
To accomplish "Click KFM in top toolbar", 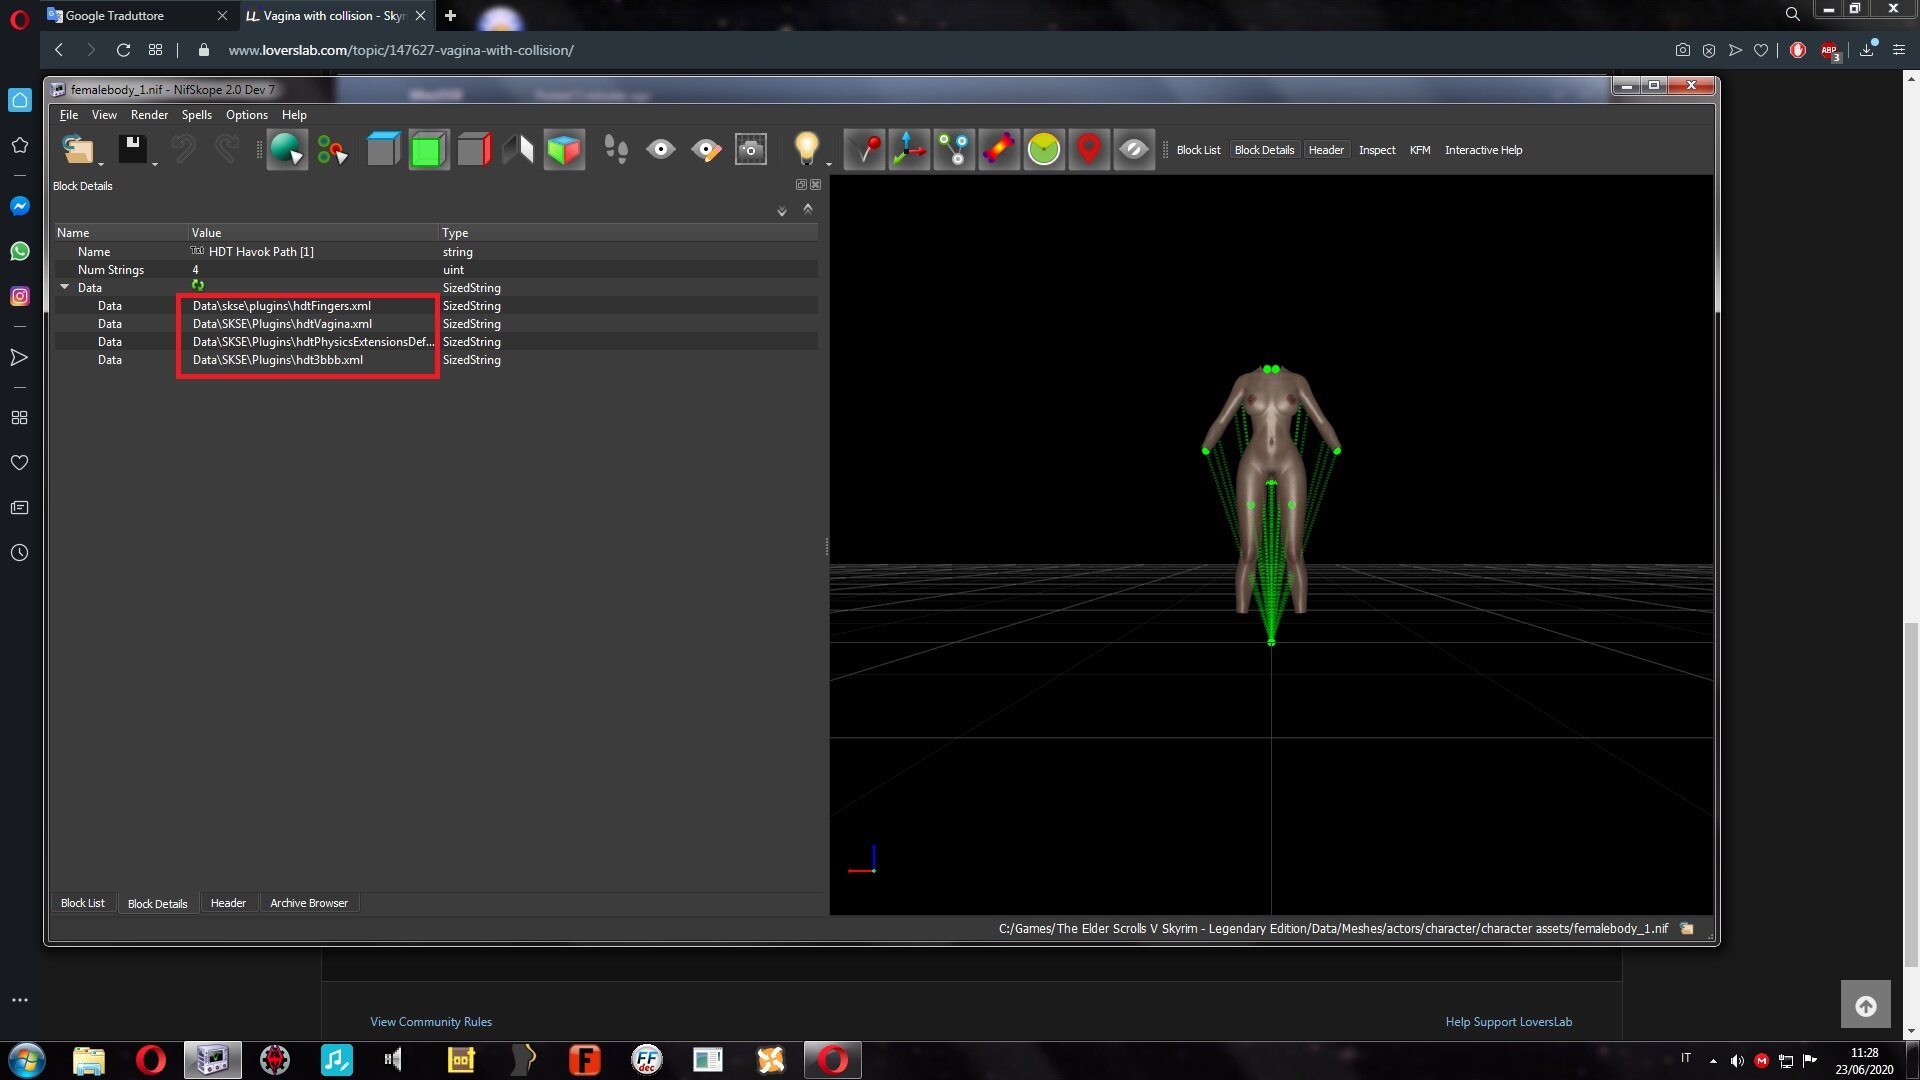I will click(x=1420, y=150).
